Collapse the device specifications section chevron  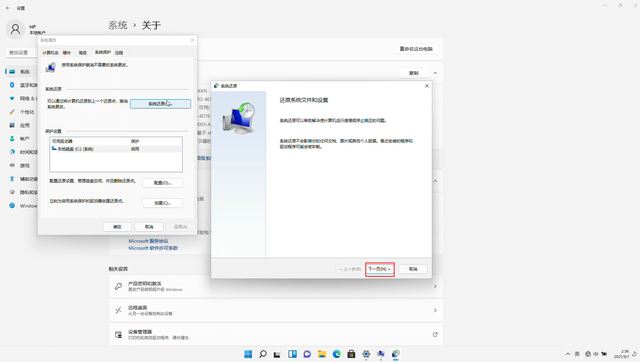435,73
